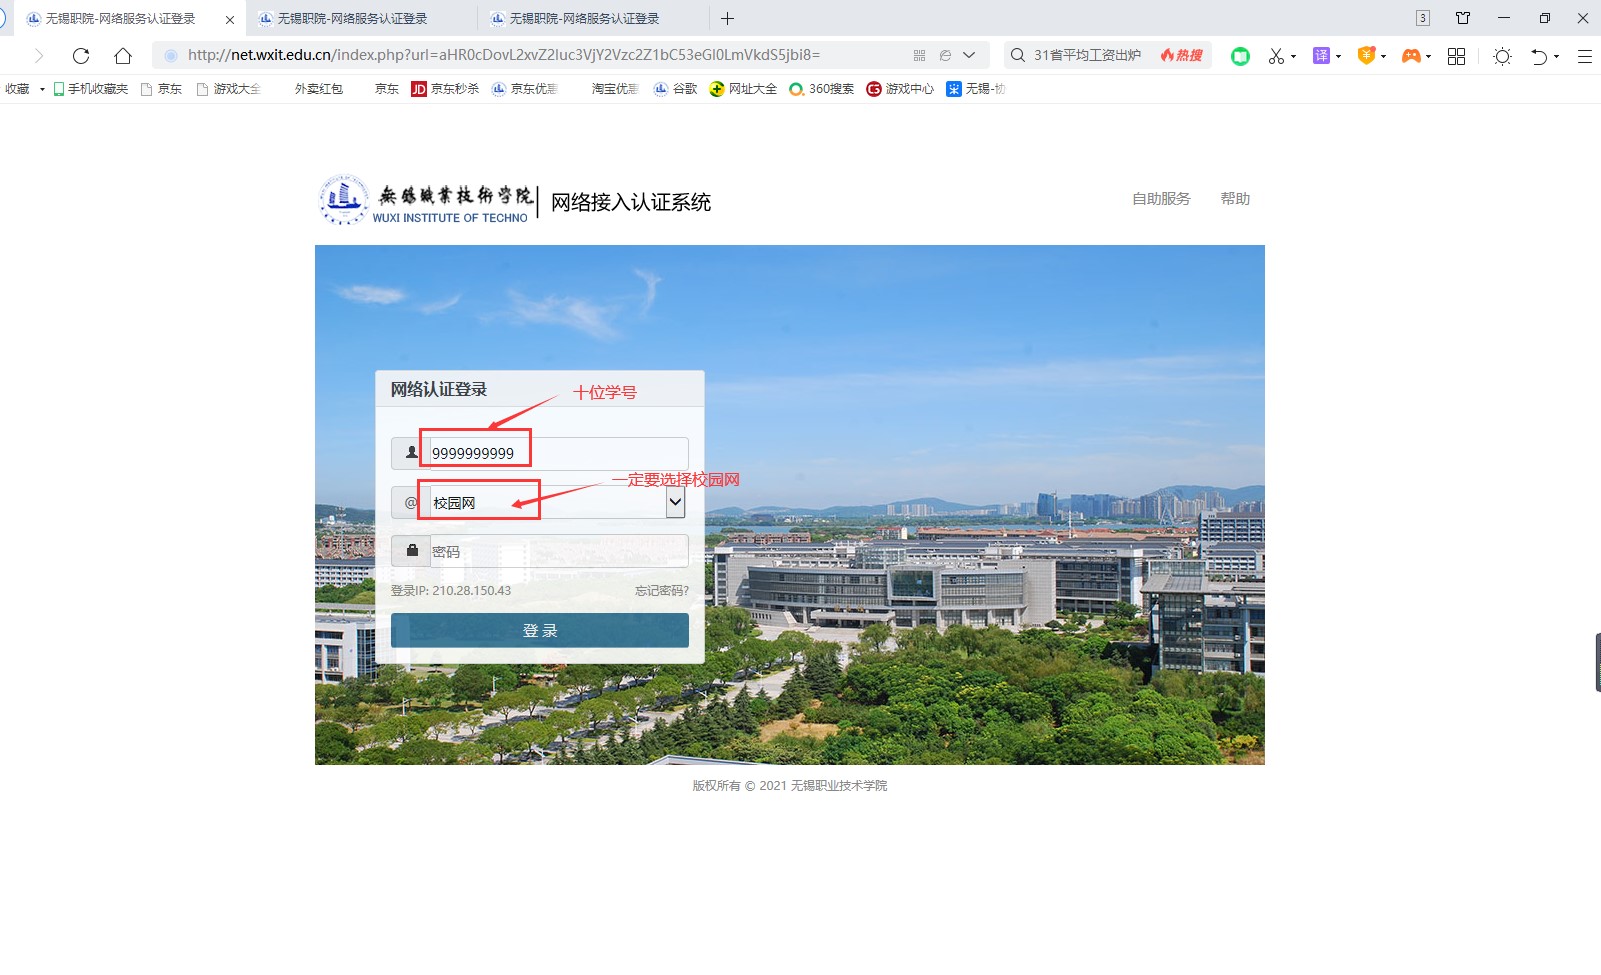Image resolution: width=1601 pixels, height=975 pixels.
Task: Open the game controller icon
Action: (x=1410, y=56)
